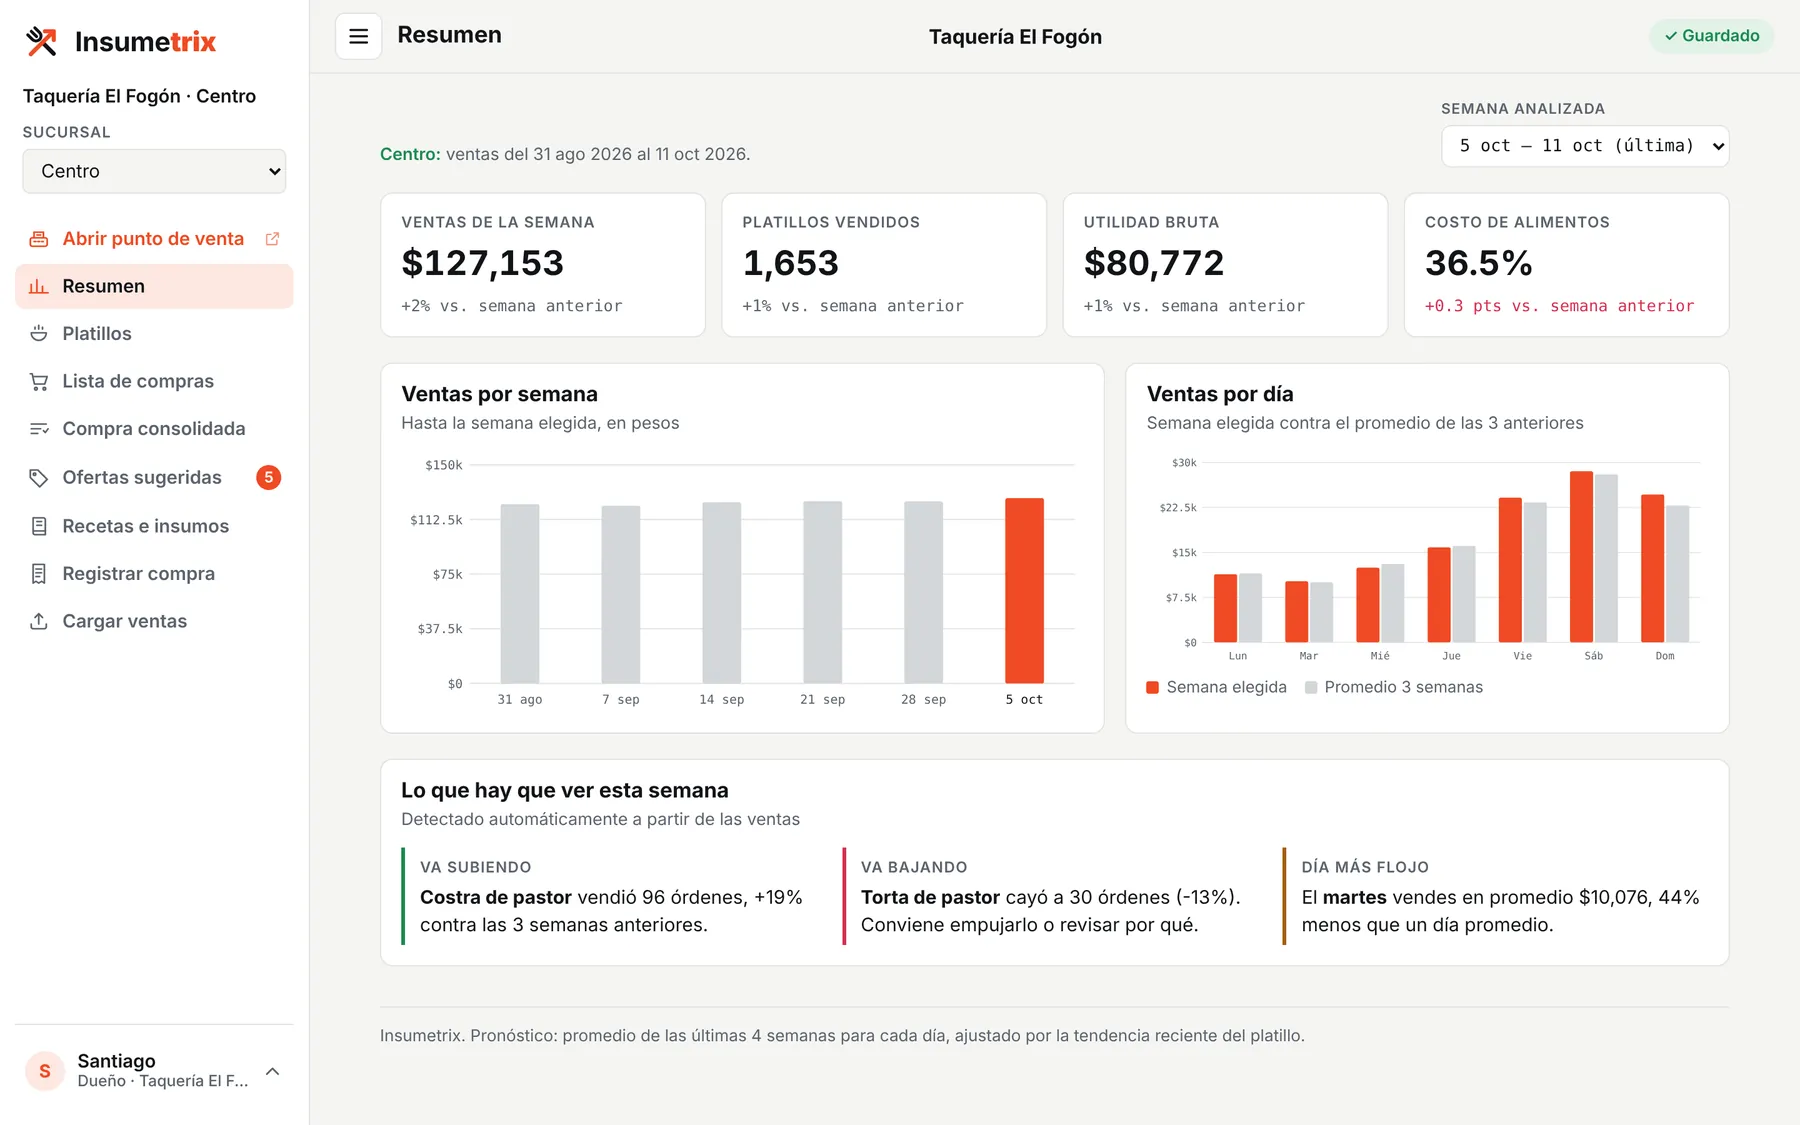Click the checkmark in the Guardado badge
This screenshot has height=1125, width=1800.
point(1670,36)
